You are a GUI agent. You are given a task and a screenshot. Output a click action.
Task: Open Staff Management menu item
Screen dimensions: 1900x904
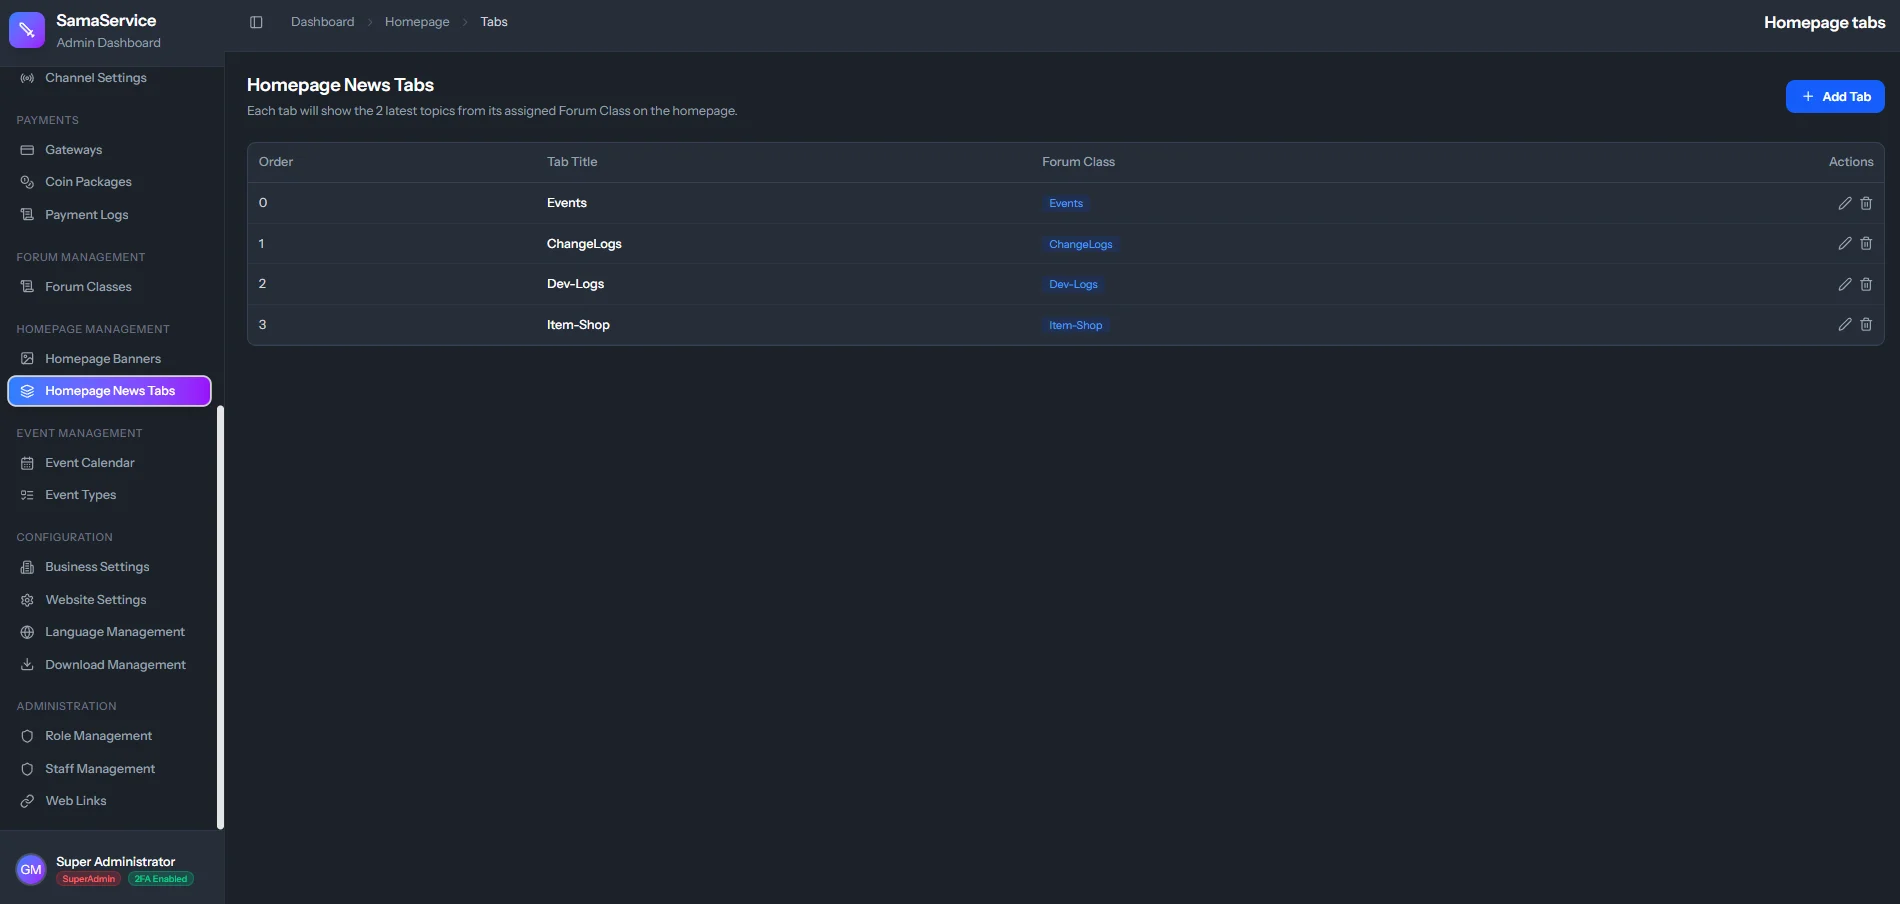tap(110, 769)
